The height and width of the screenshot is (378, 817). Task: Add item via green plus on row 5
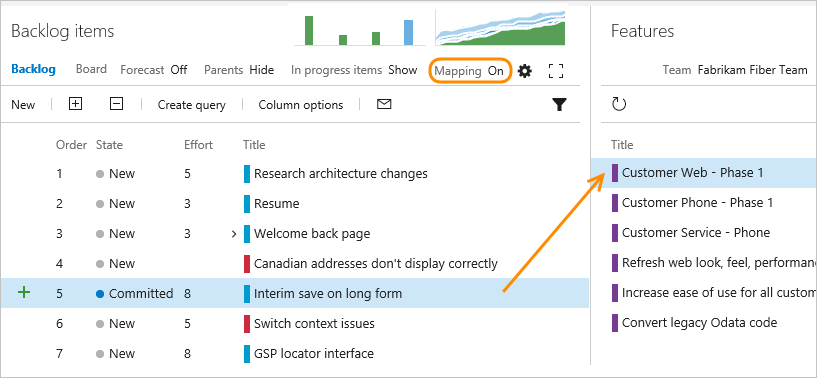[x=24, y=292]
